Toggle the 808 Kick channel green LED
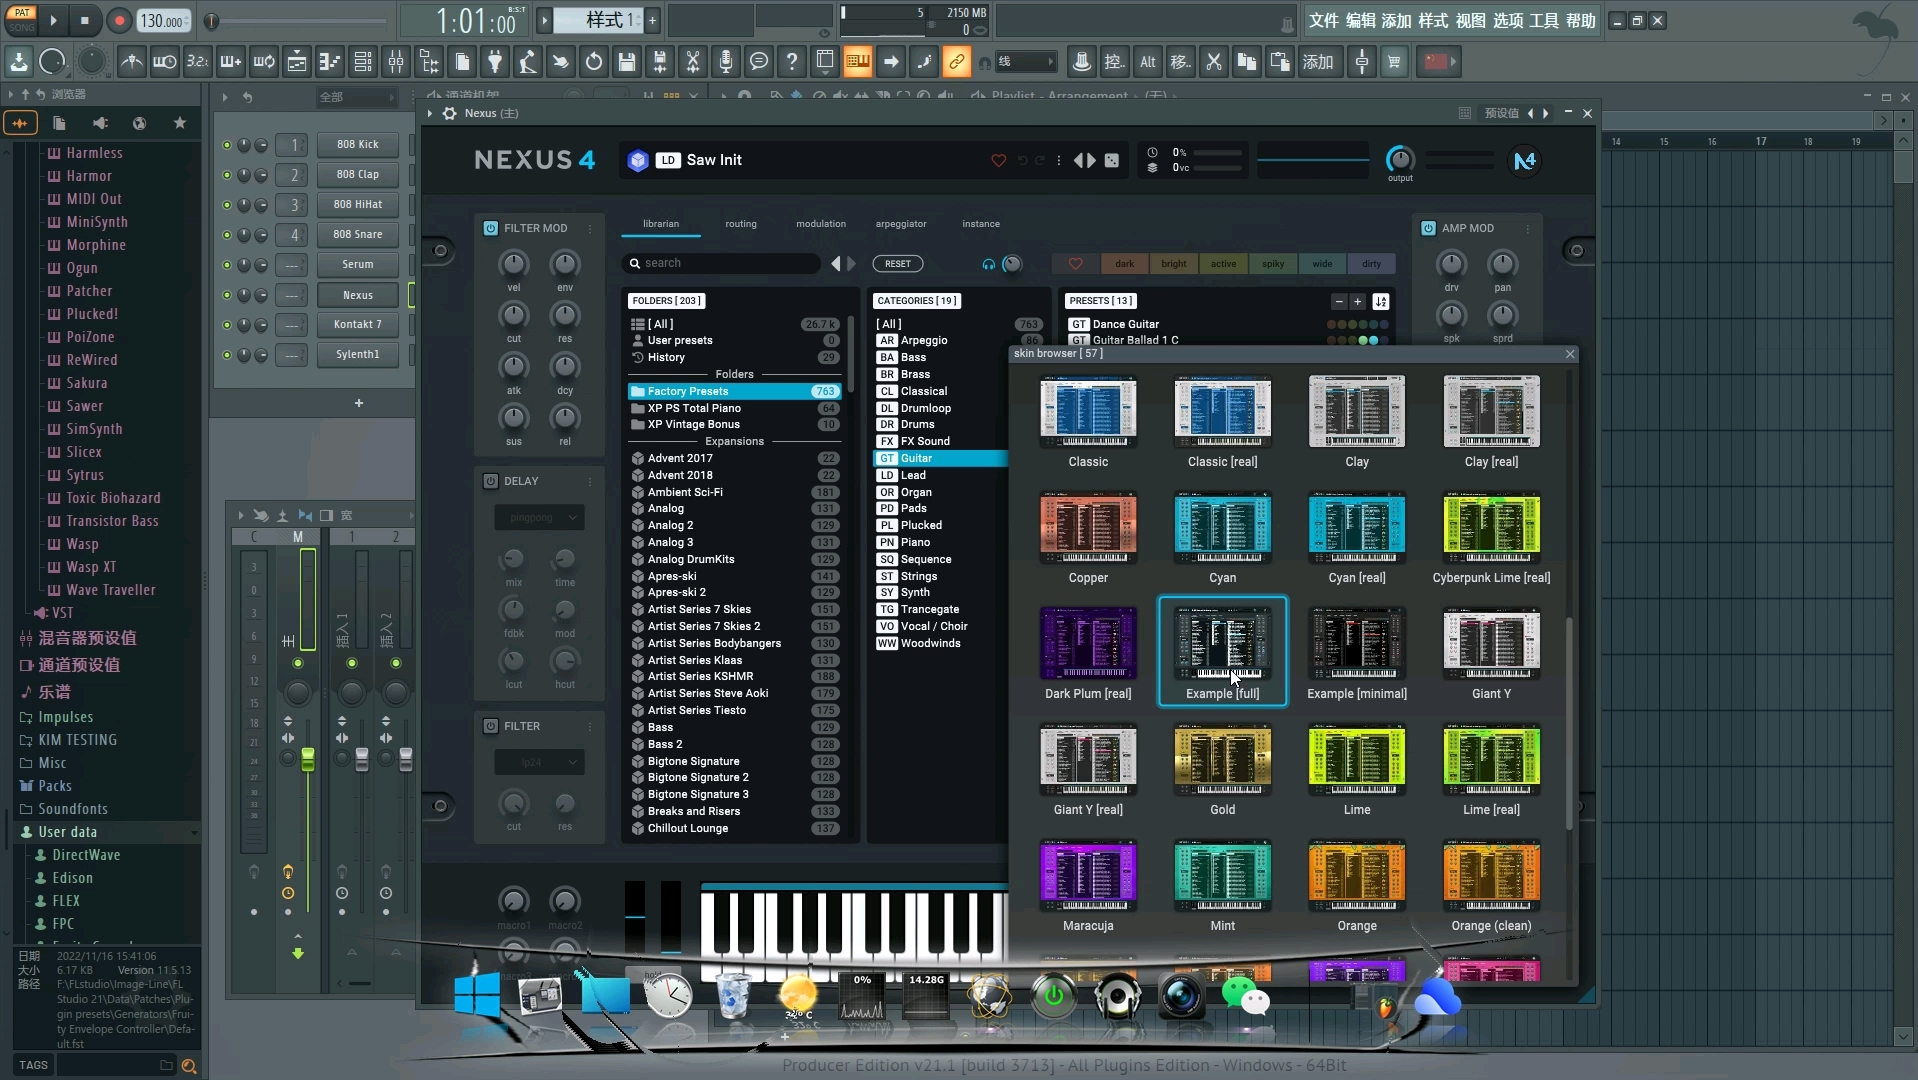This screenshot has height=1080, width=1918. click(227, 145)
